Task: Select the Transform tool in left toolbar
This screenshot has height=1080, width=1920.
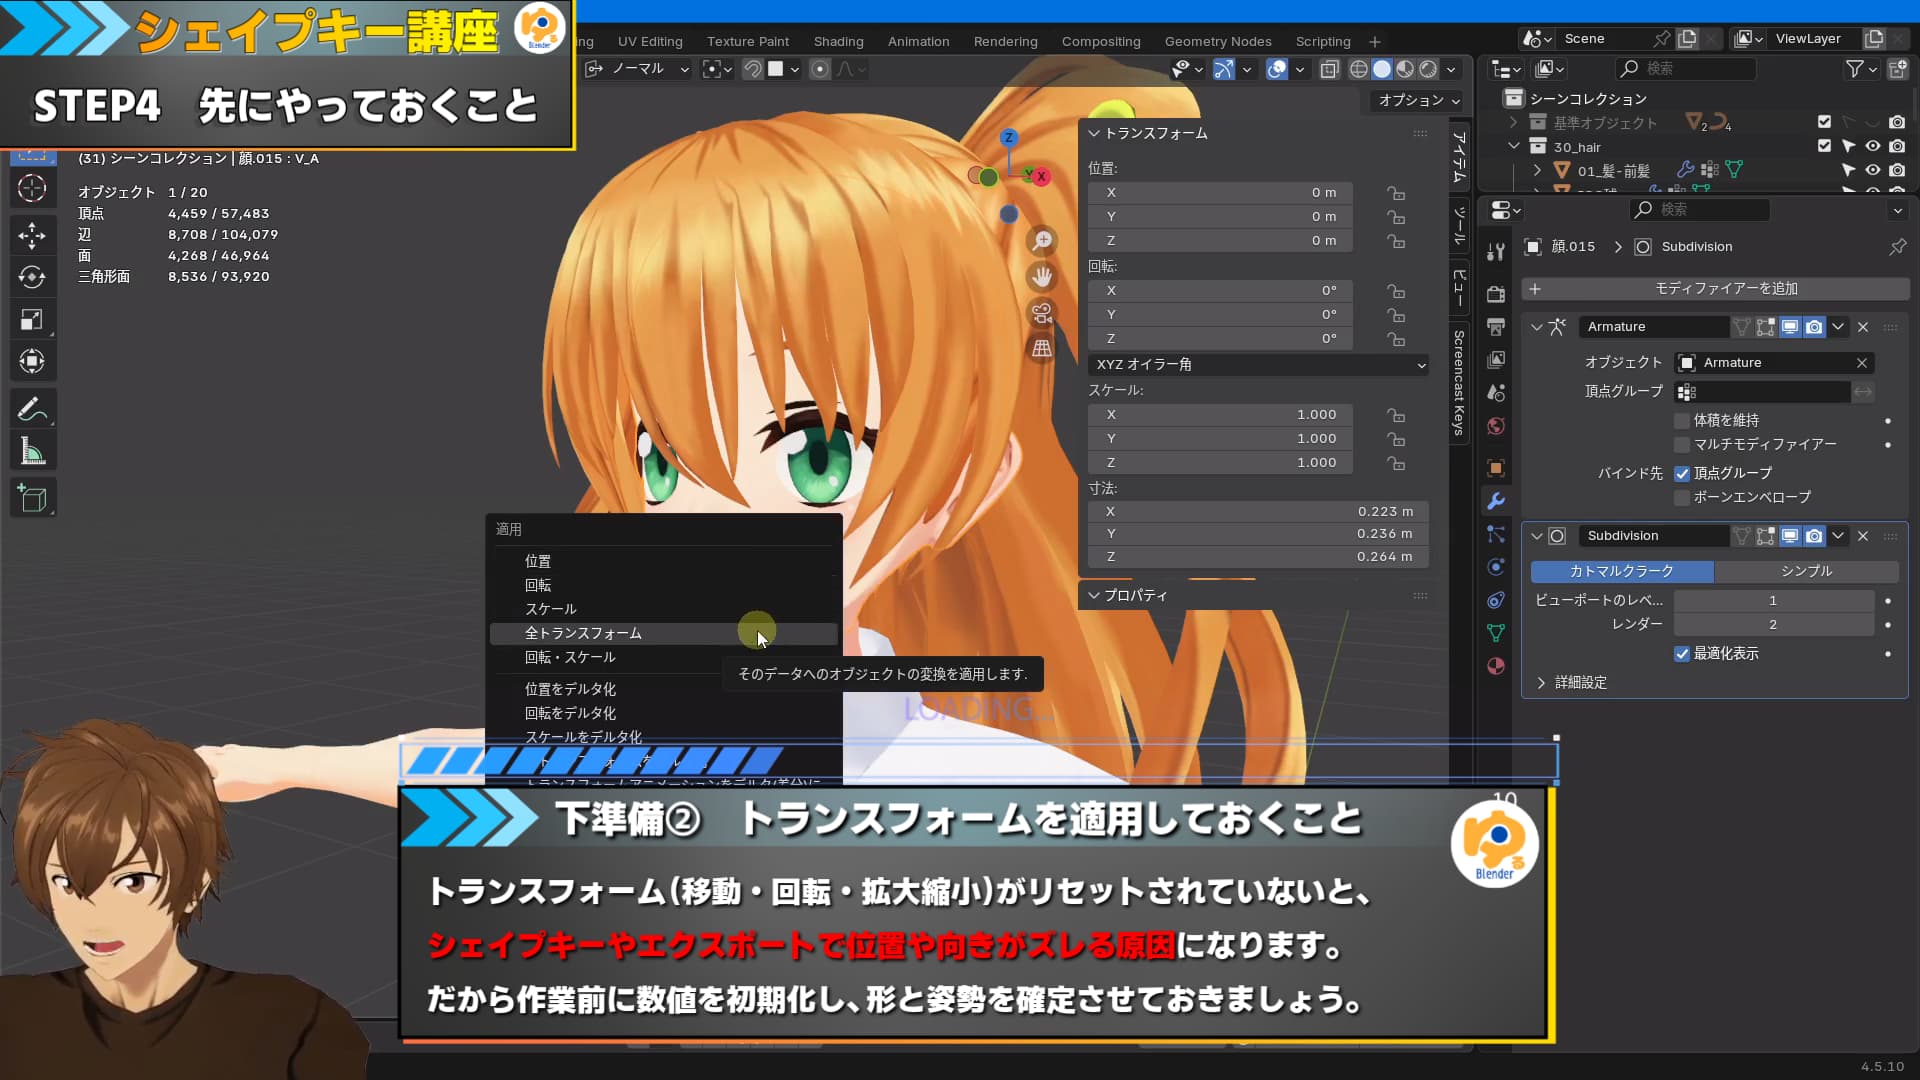Action: point(32,361)
